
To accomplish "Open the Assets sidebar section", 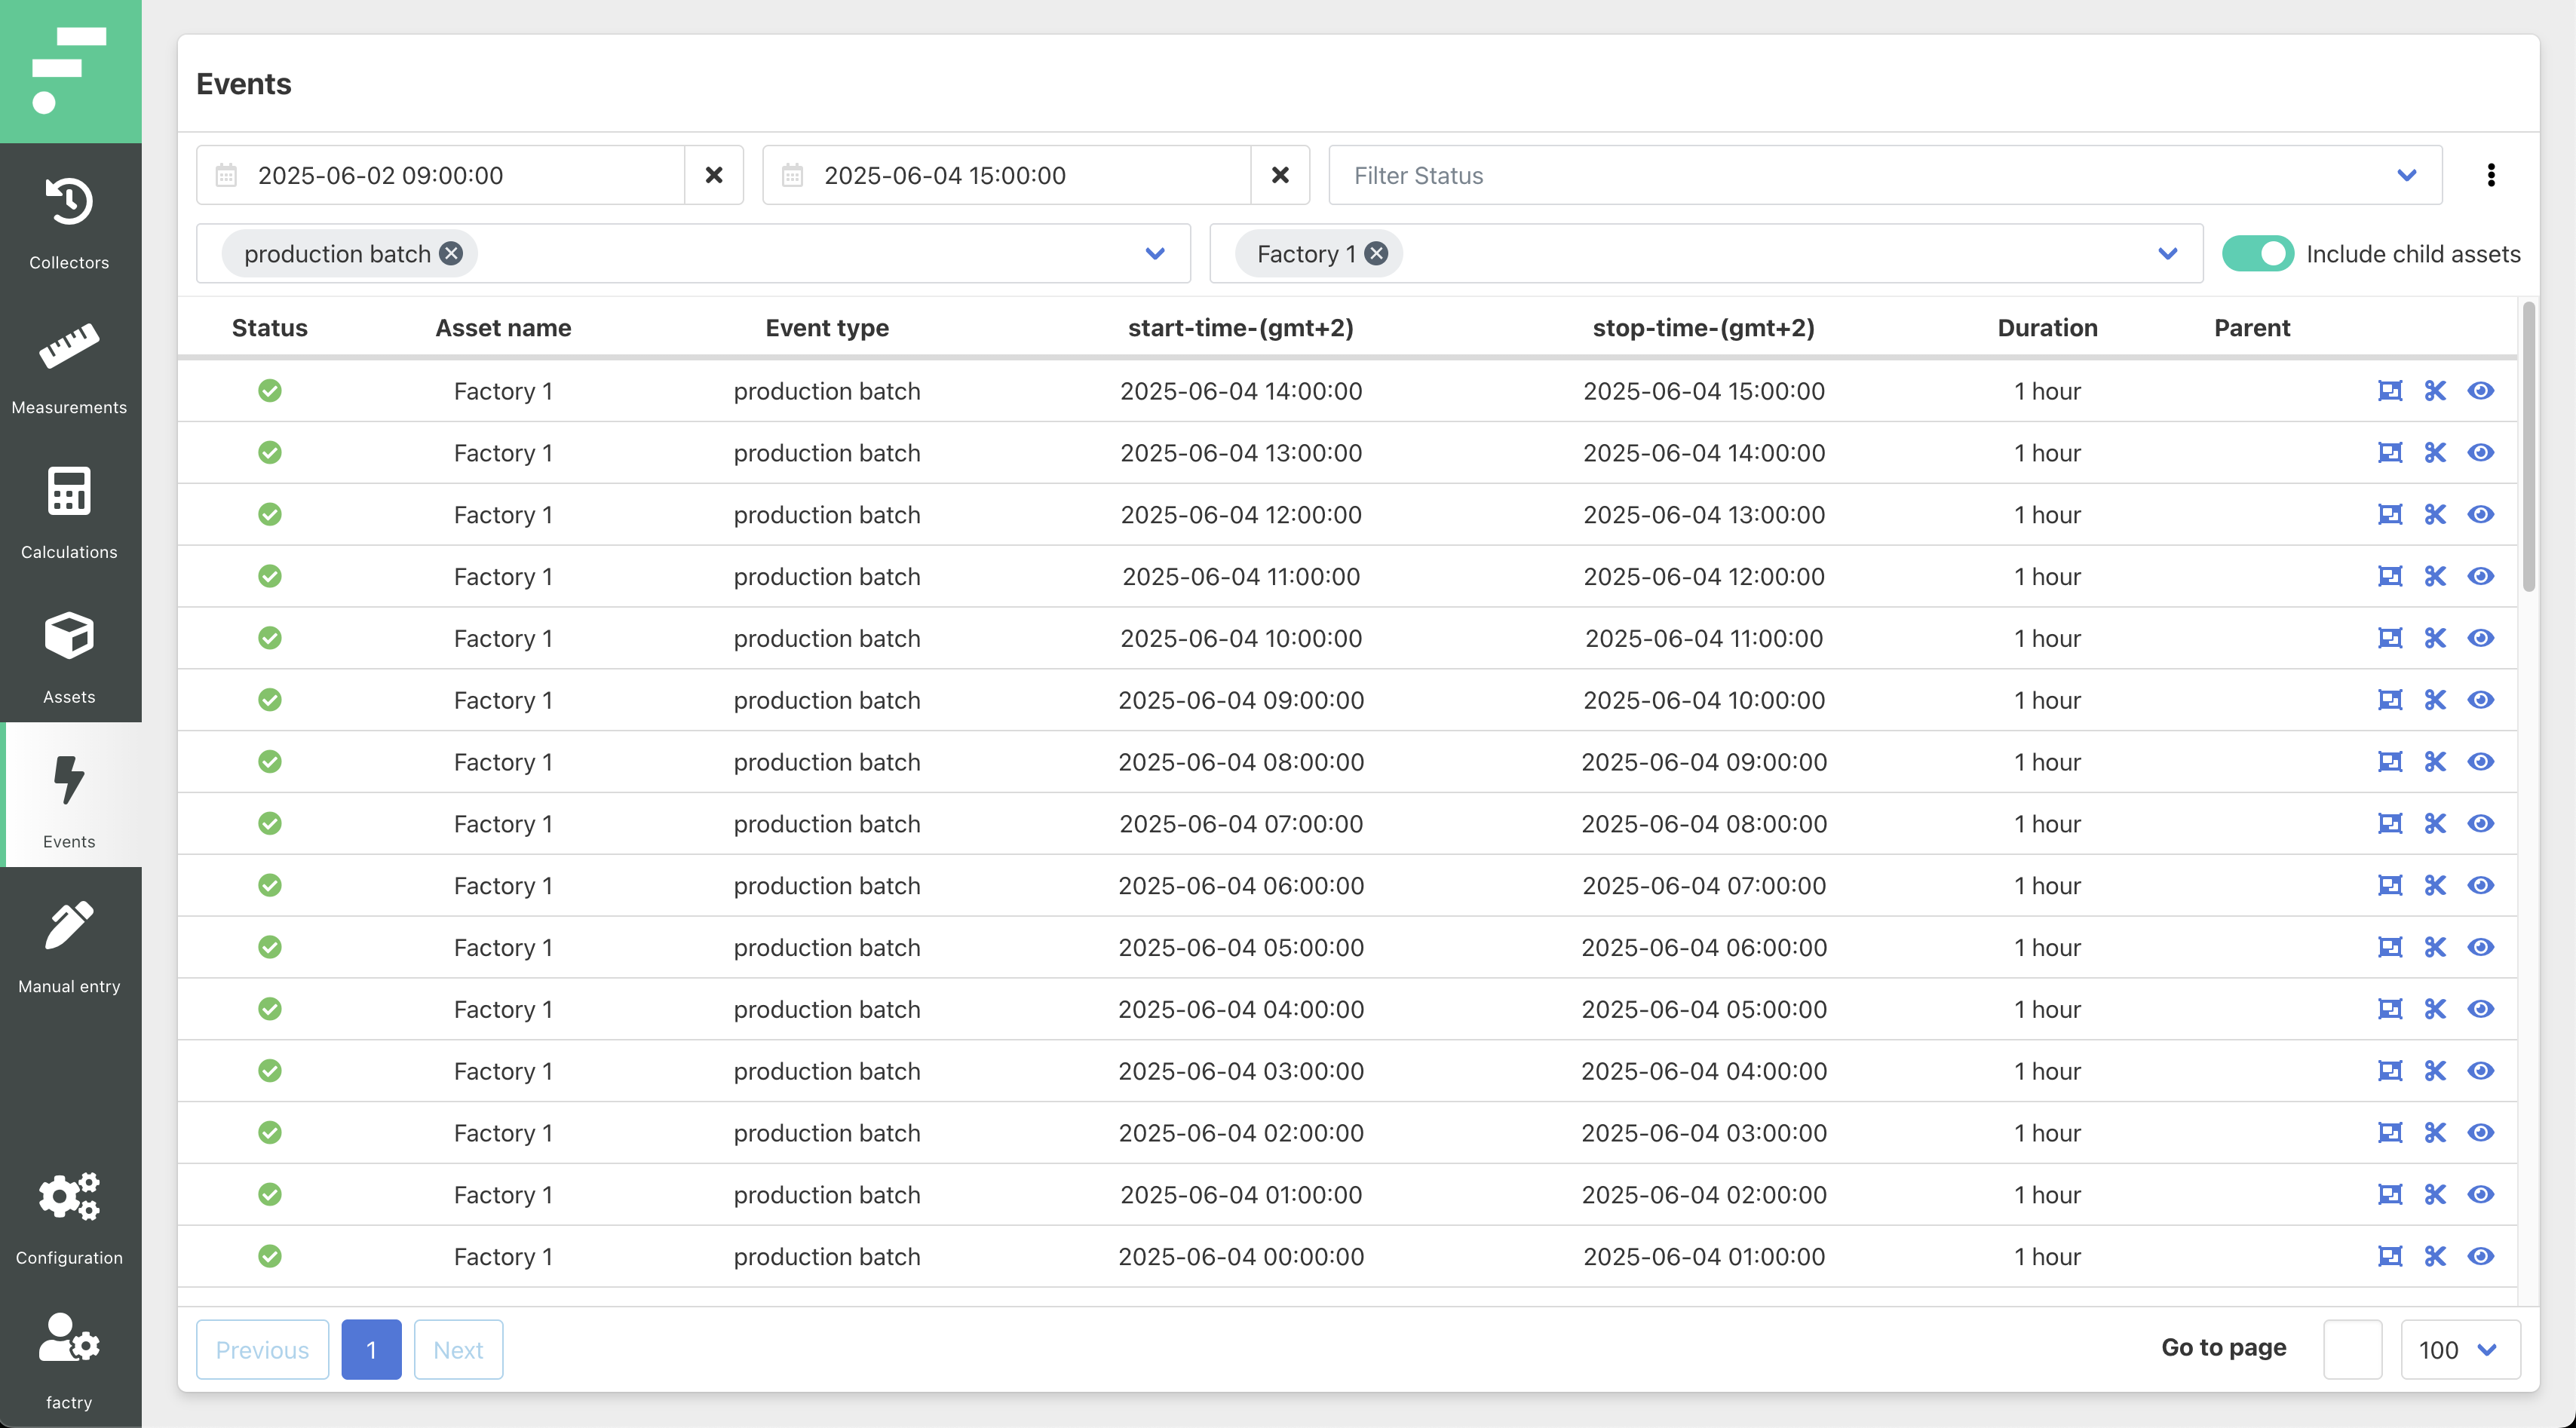I will coord(69,657).
